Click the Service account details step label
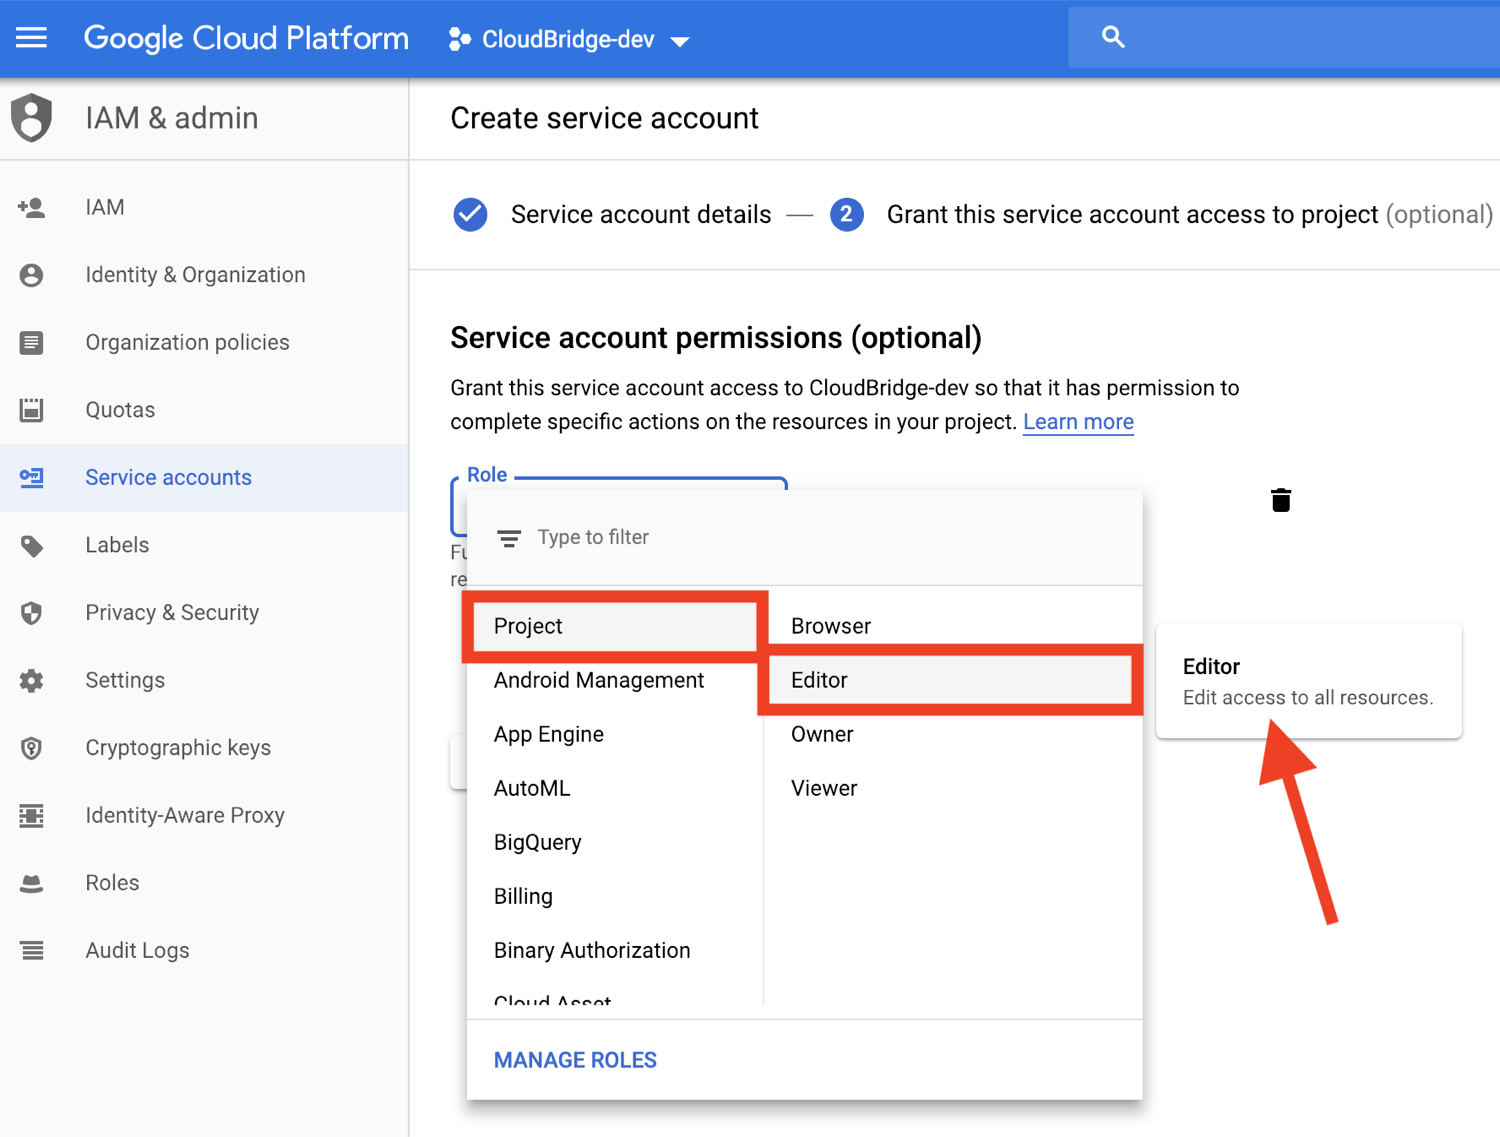 click(641, 215)
